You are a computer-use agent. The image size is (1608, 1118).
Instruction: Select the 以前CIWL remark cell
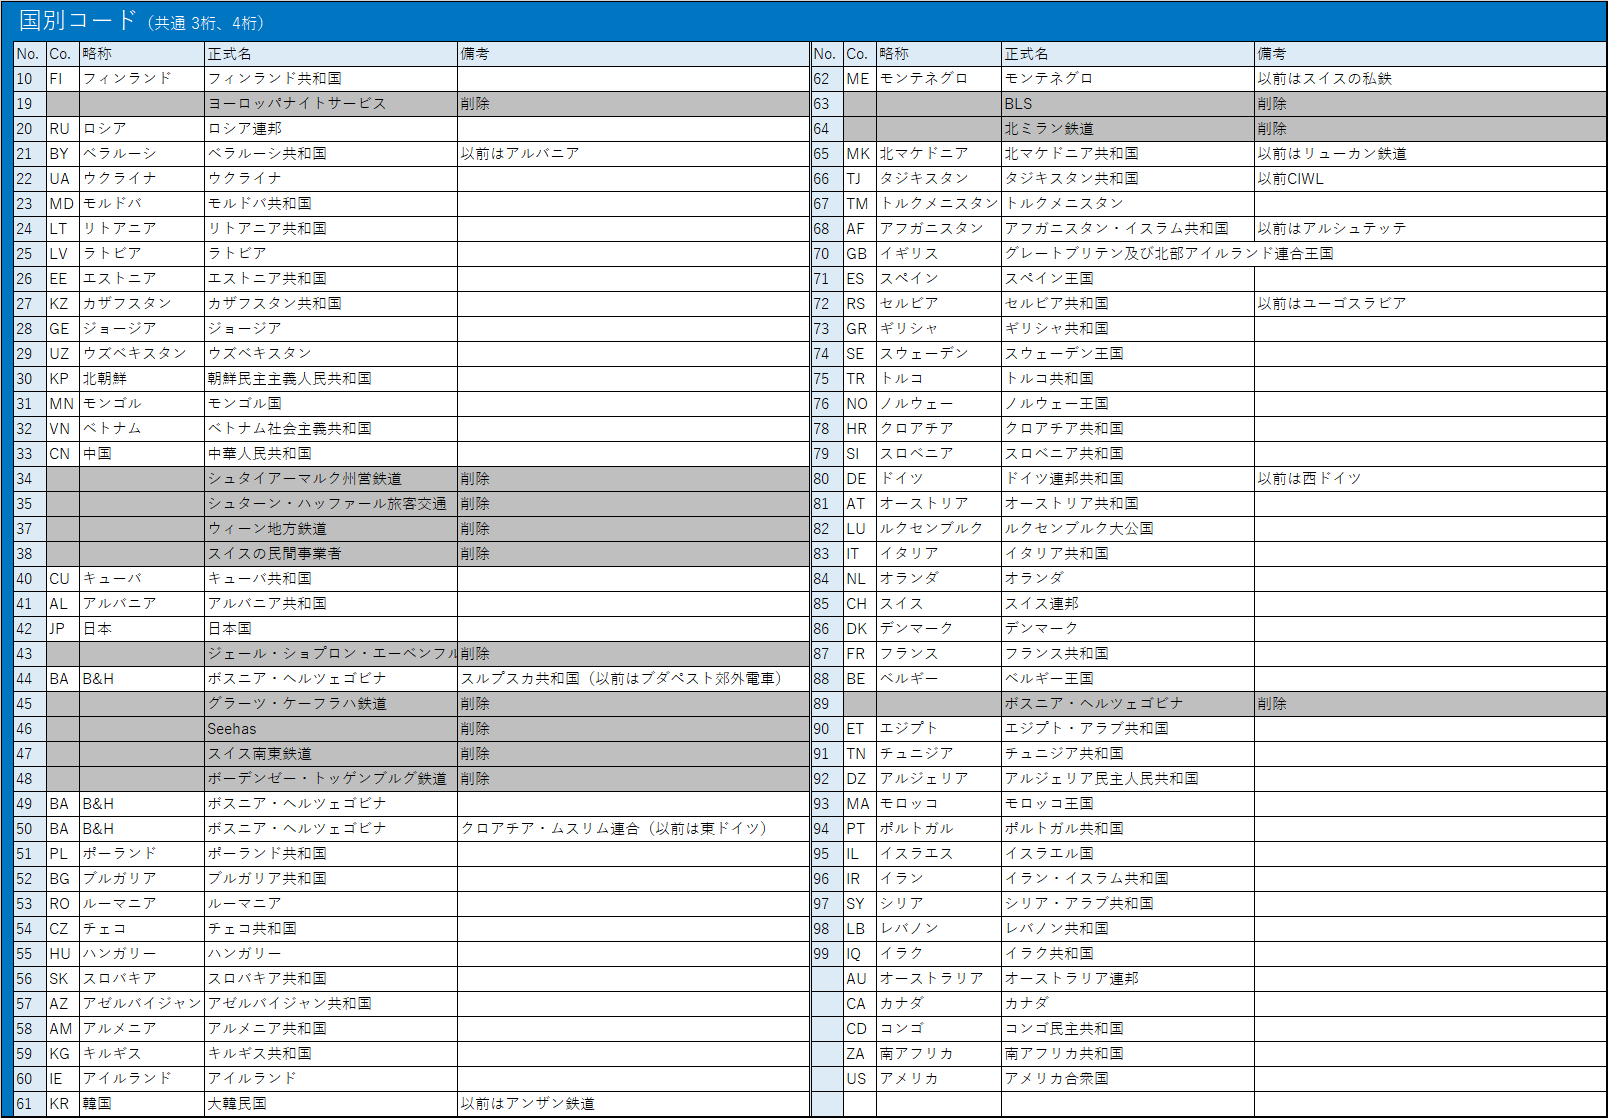point(1430,178)
